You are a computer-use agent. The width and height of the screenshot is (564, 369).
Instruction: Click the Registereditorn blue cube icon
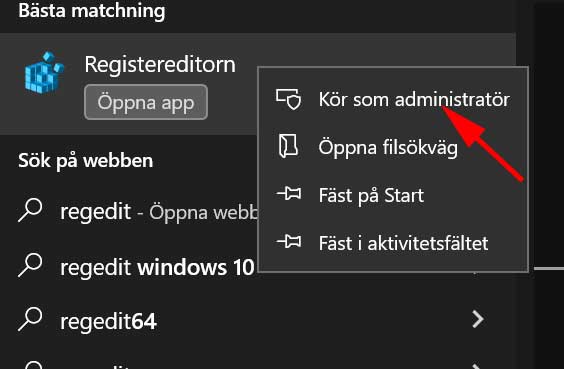44,73
